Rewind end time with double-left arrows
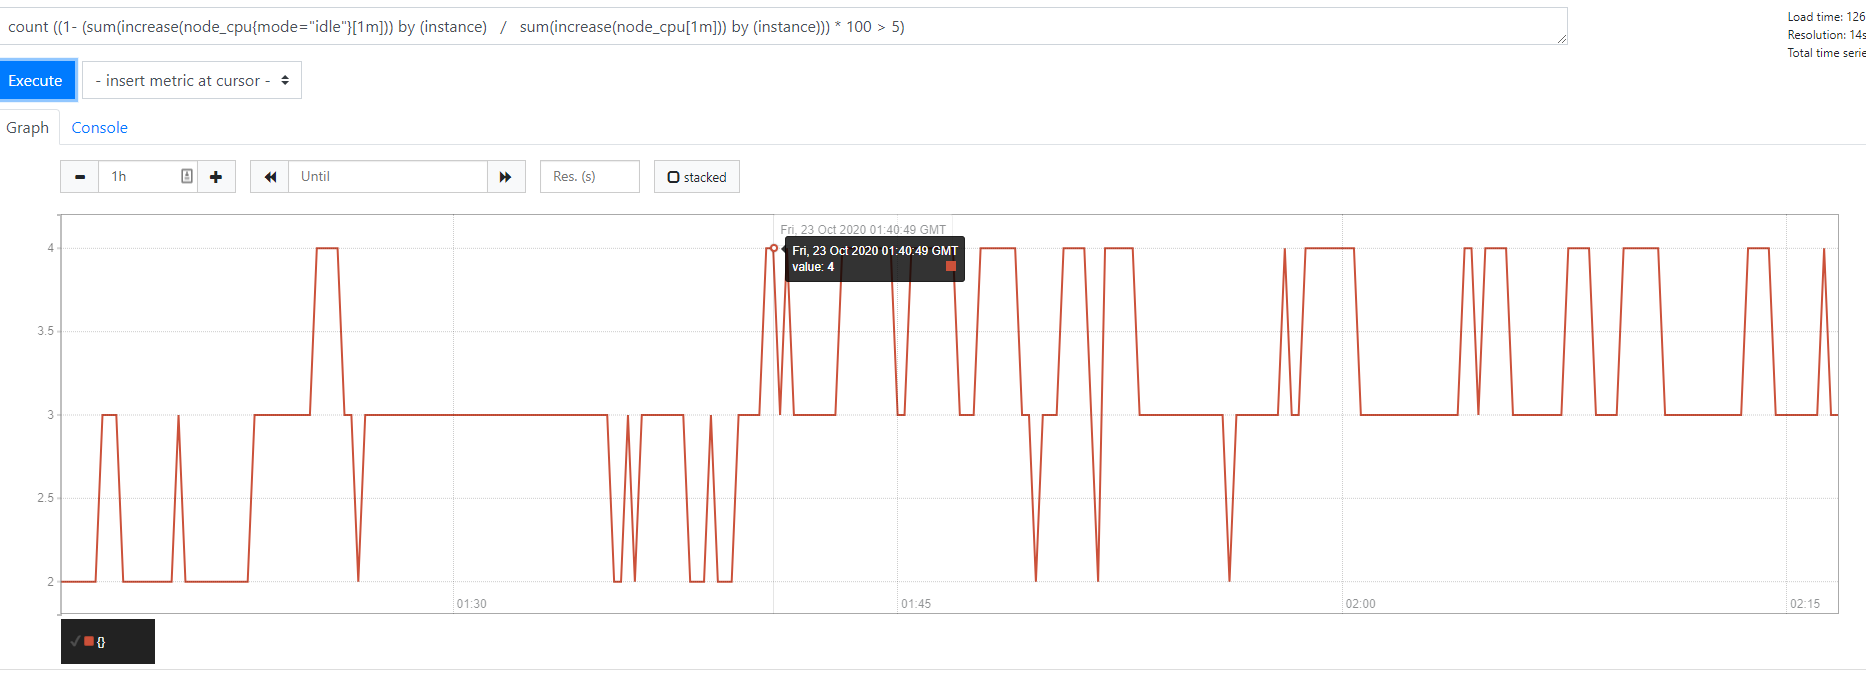 click(270, 177)
